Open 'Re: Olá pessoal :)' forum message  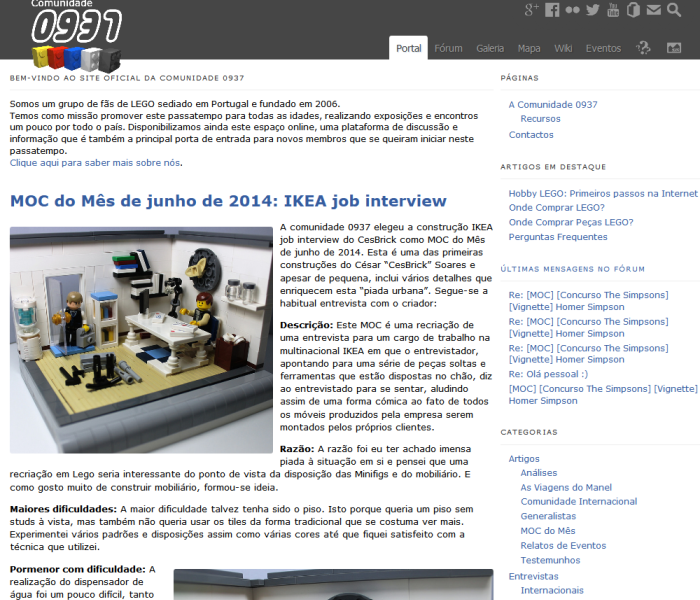(x=548, y=374)
